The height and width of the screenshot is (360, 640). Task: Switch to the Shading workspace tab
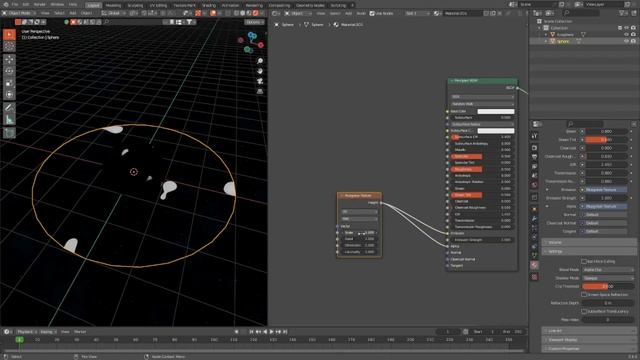209,5
